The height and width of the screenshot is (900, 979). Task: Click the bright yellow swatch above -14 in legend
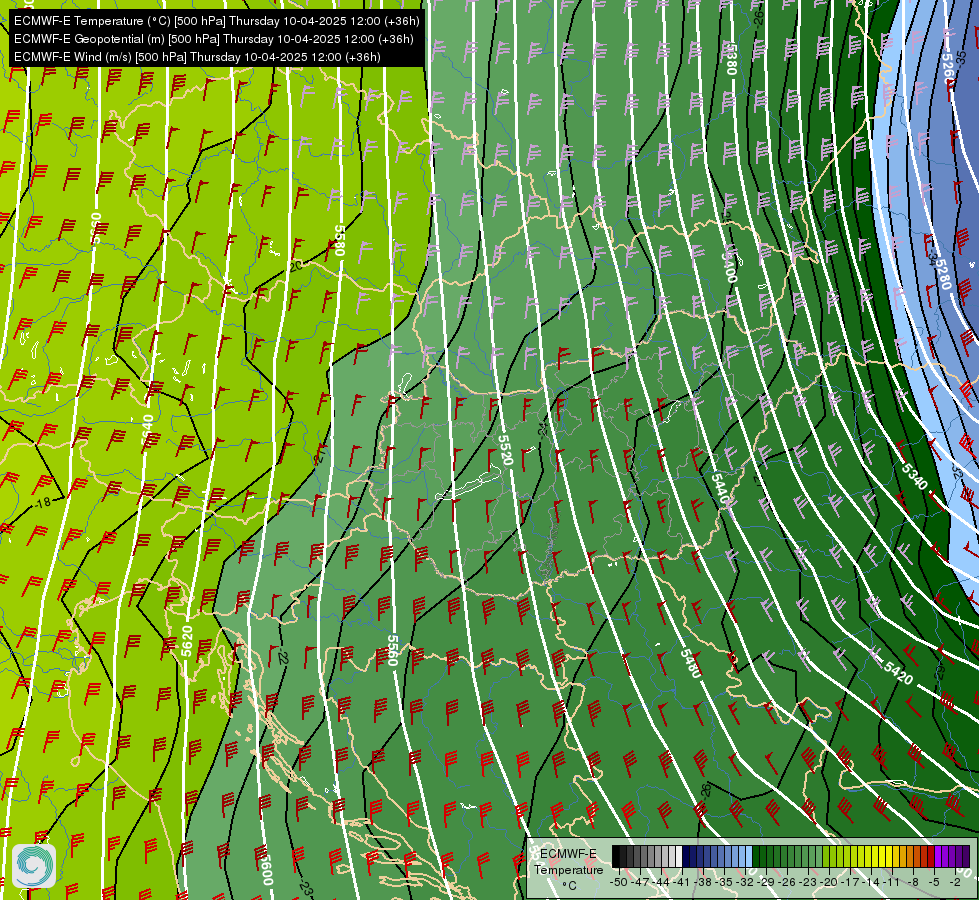(x=875, y=856)
